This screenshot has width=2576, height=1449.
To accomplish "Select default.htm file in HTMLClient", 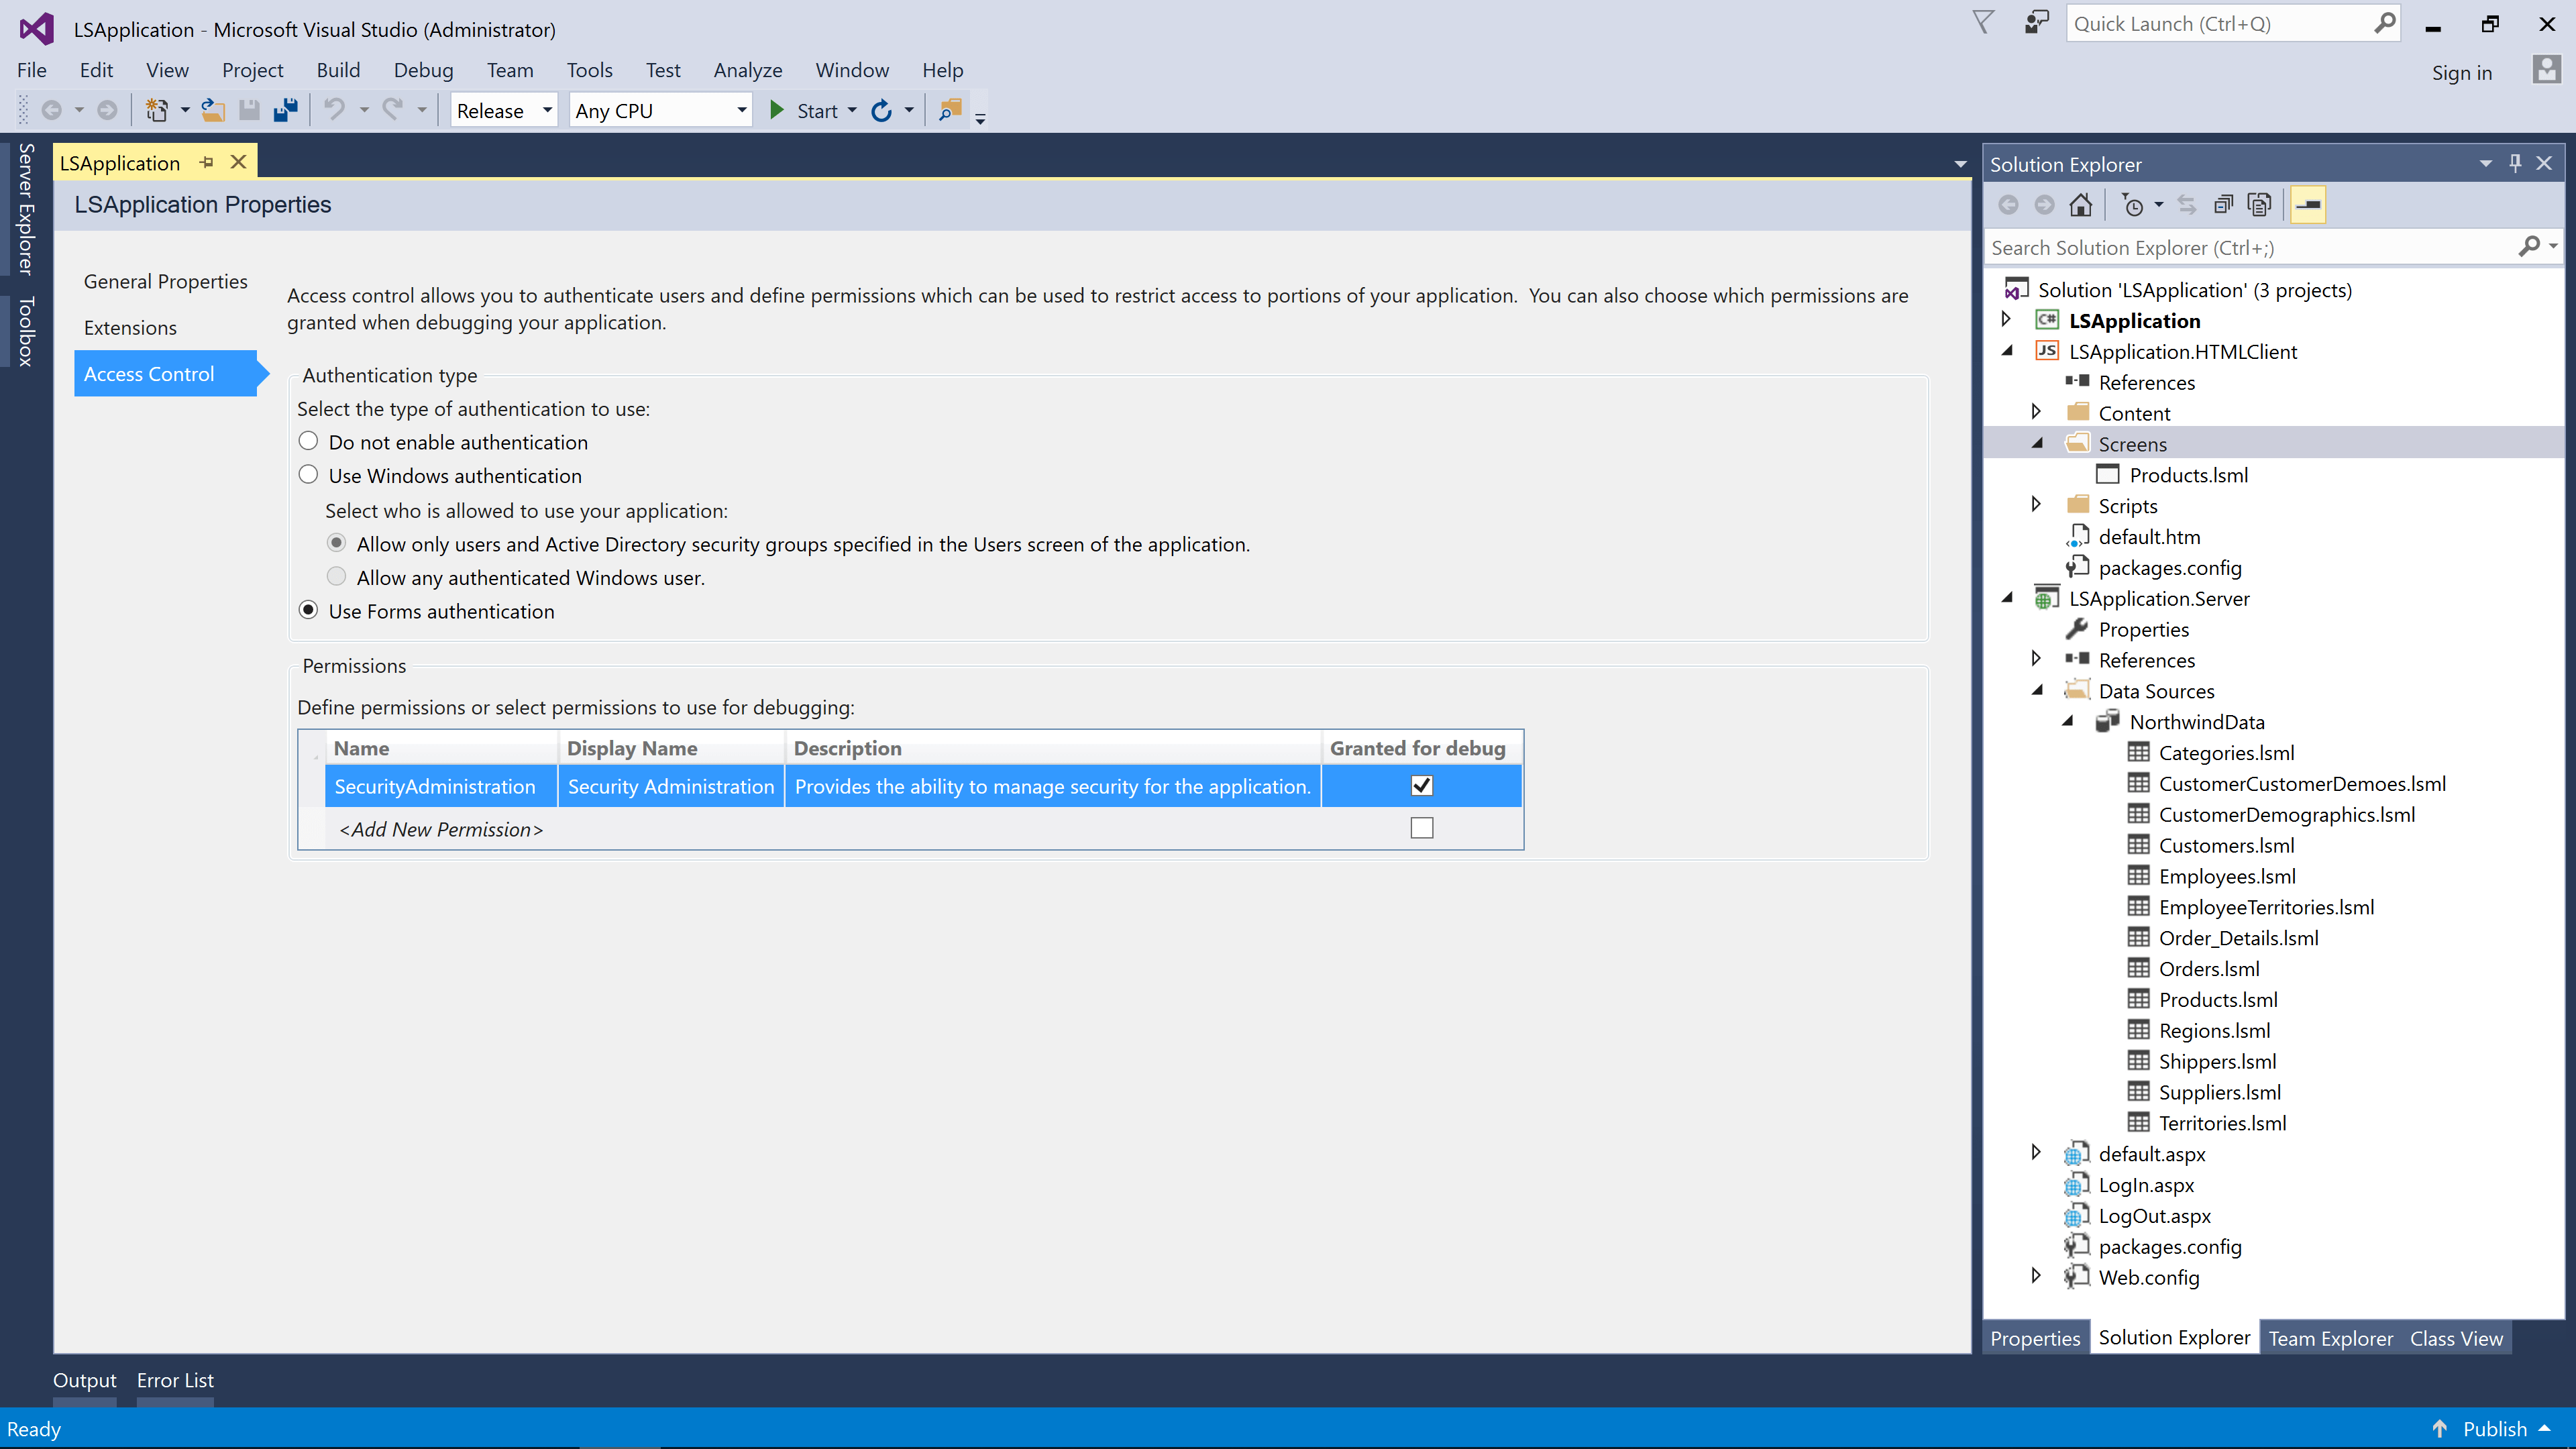I will (x=2149, y=536).
